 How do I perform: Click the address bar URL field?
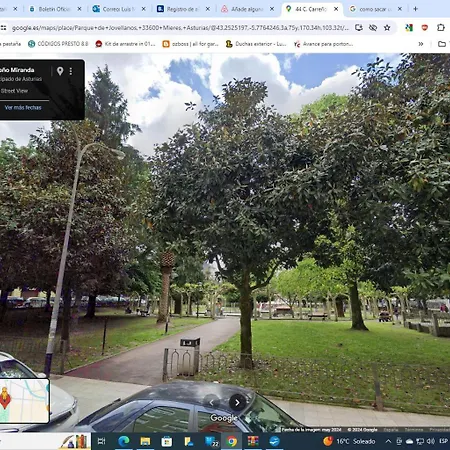coord(180,28)
